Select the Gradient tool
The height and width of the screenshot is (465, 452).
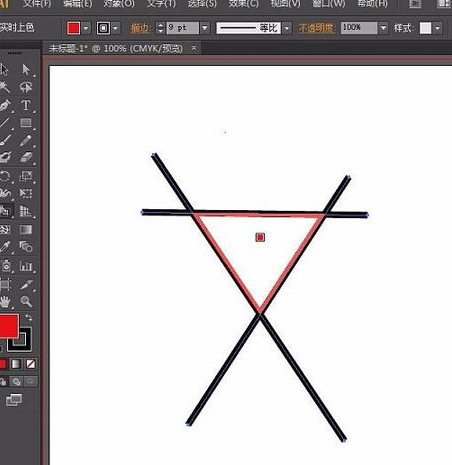pos(26,229)
